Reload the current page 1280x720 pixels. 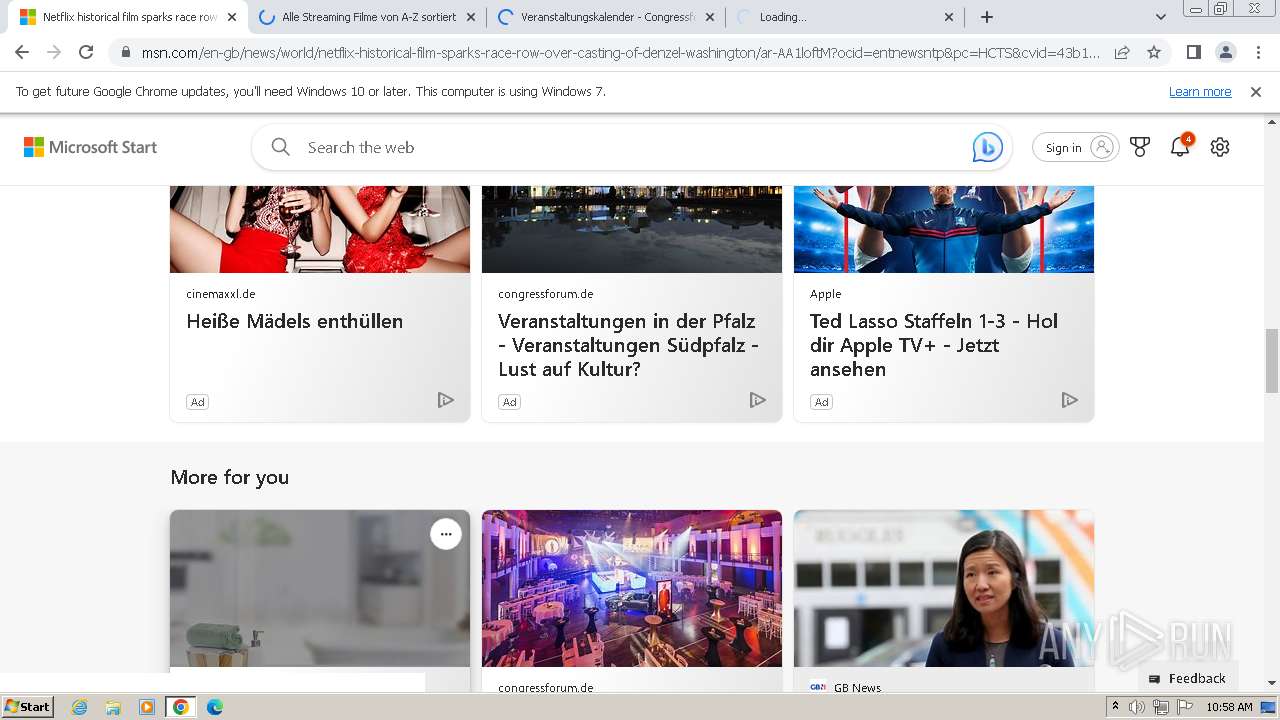click(86, 52)
